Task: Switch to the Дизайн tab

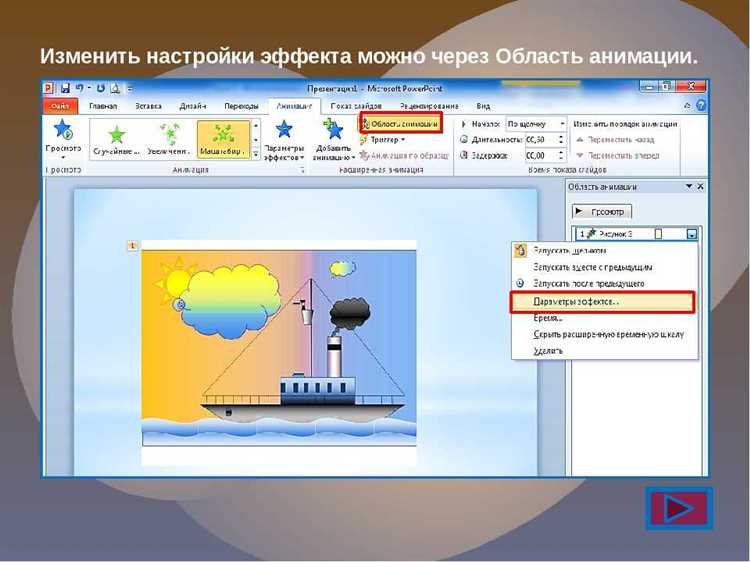Action: 192,106
